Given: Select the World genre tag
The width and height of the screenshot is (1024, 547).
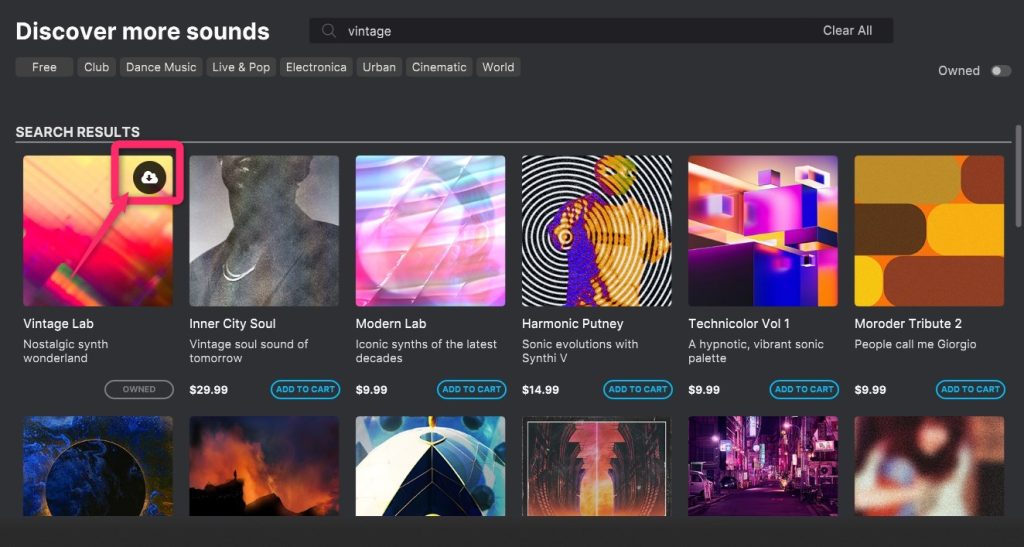Looking at the screenshot, I should (x=498, y=67).
